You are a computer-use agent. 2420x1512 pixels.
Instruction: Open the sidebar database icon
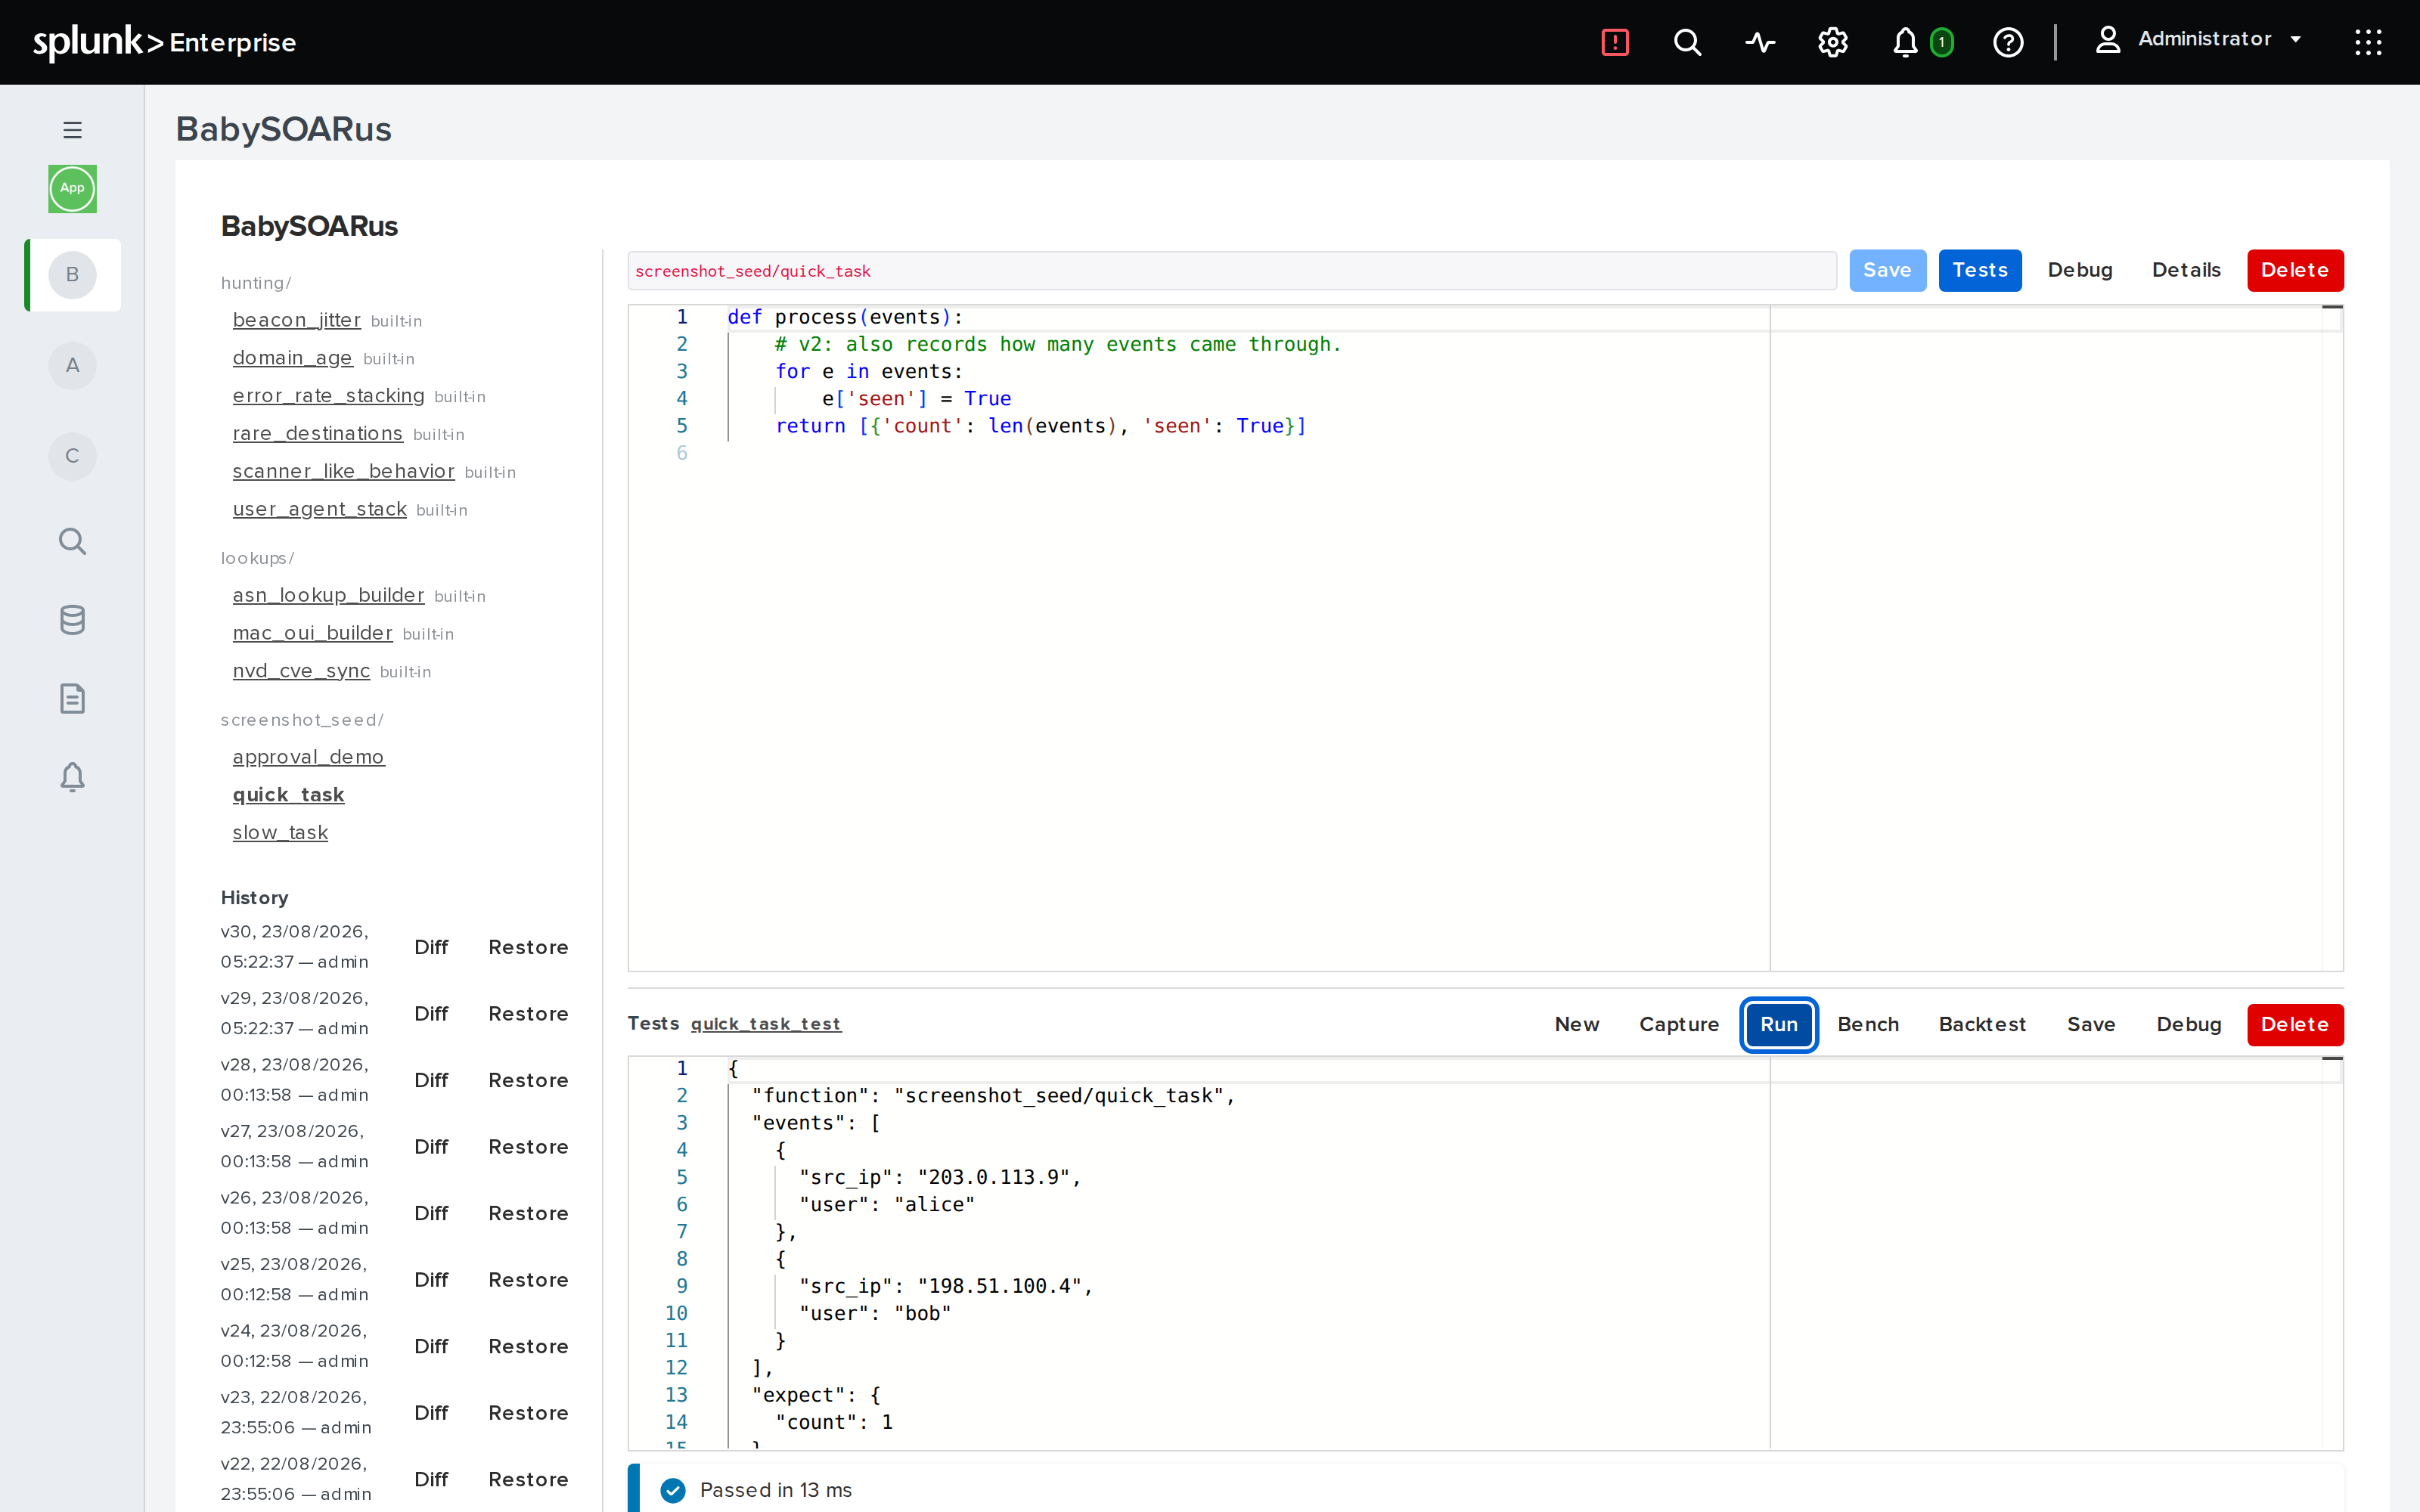(x=72, y=620)
